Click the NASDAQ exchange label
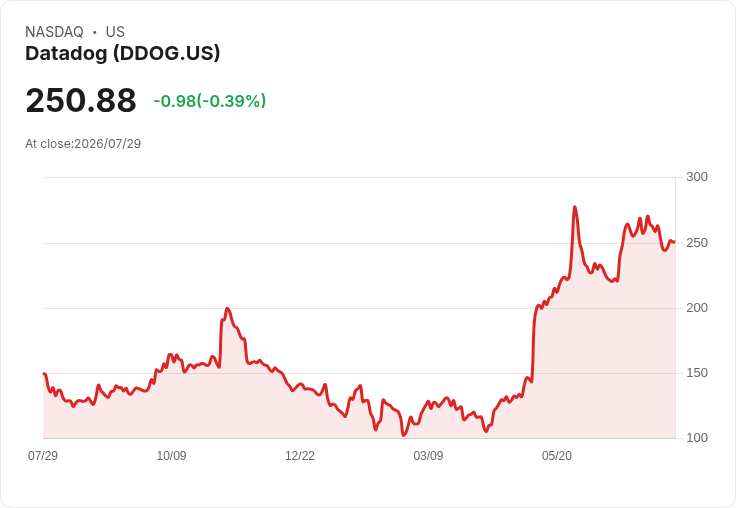Screen dimensions: 736x508 tap(54, 32)
